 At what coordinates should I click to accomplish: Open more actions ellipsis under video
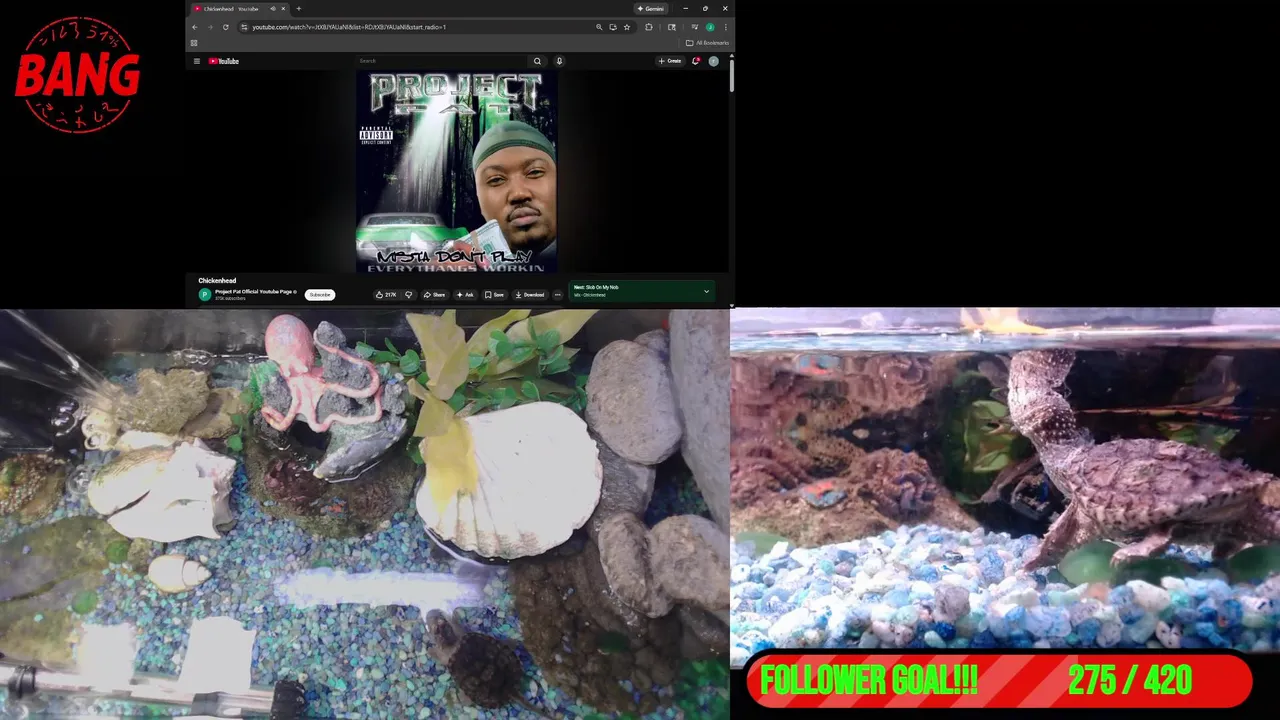(558, 294)
